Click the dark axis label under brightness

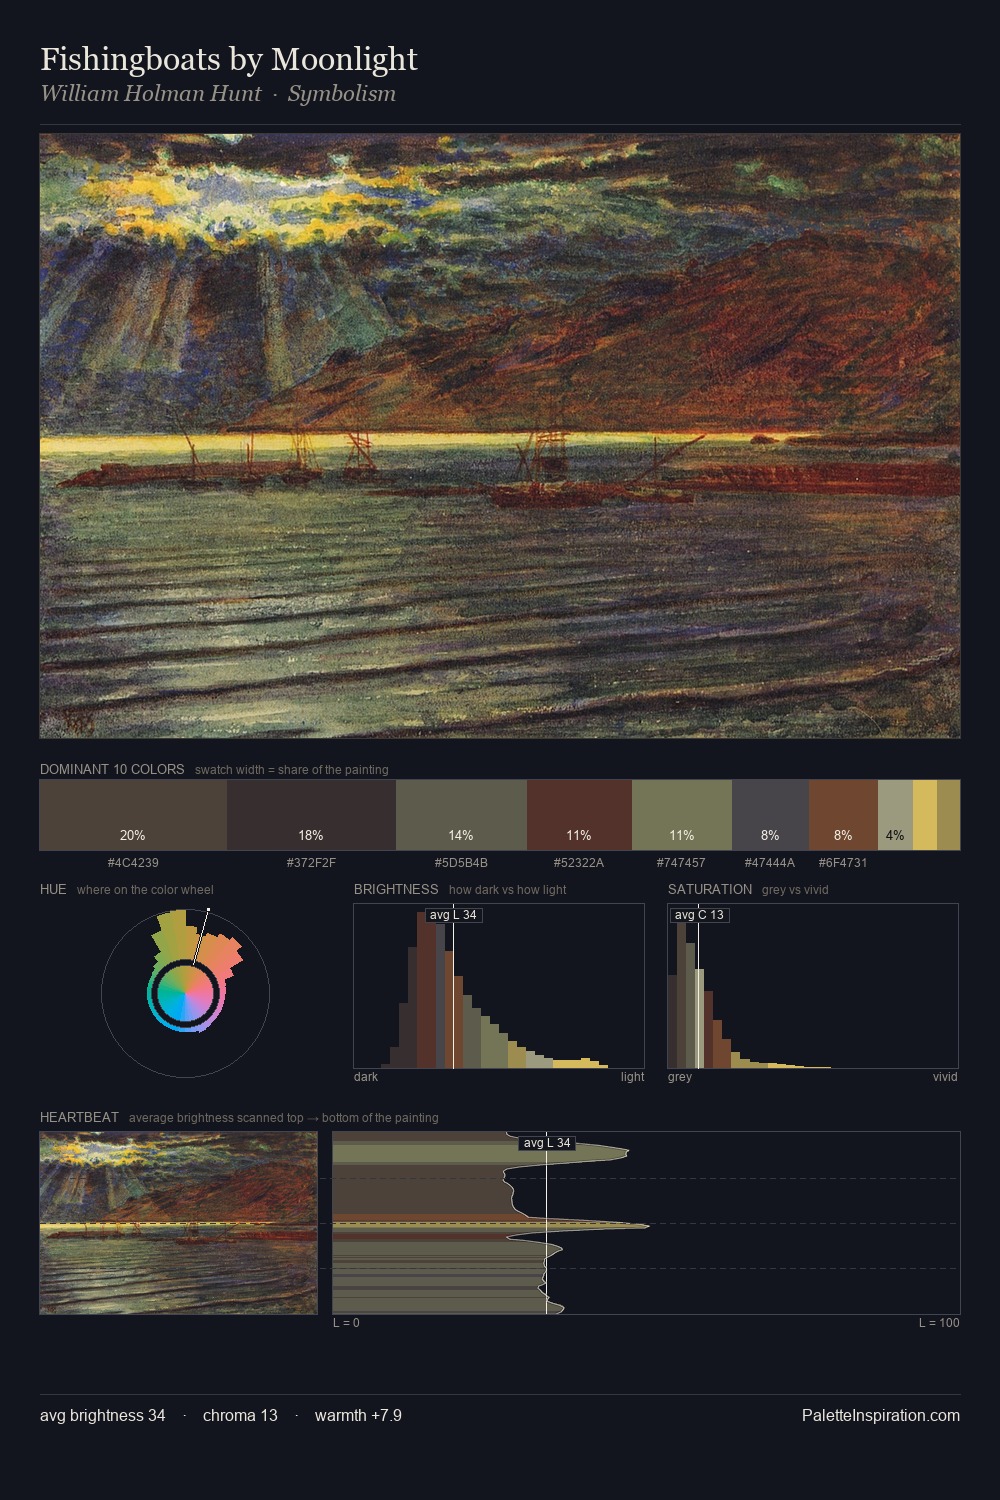tap(366, 1077)
